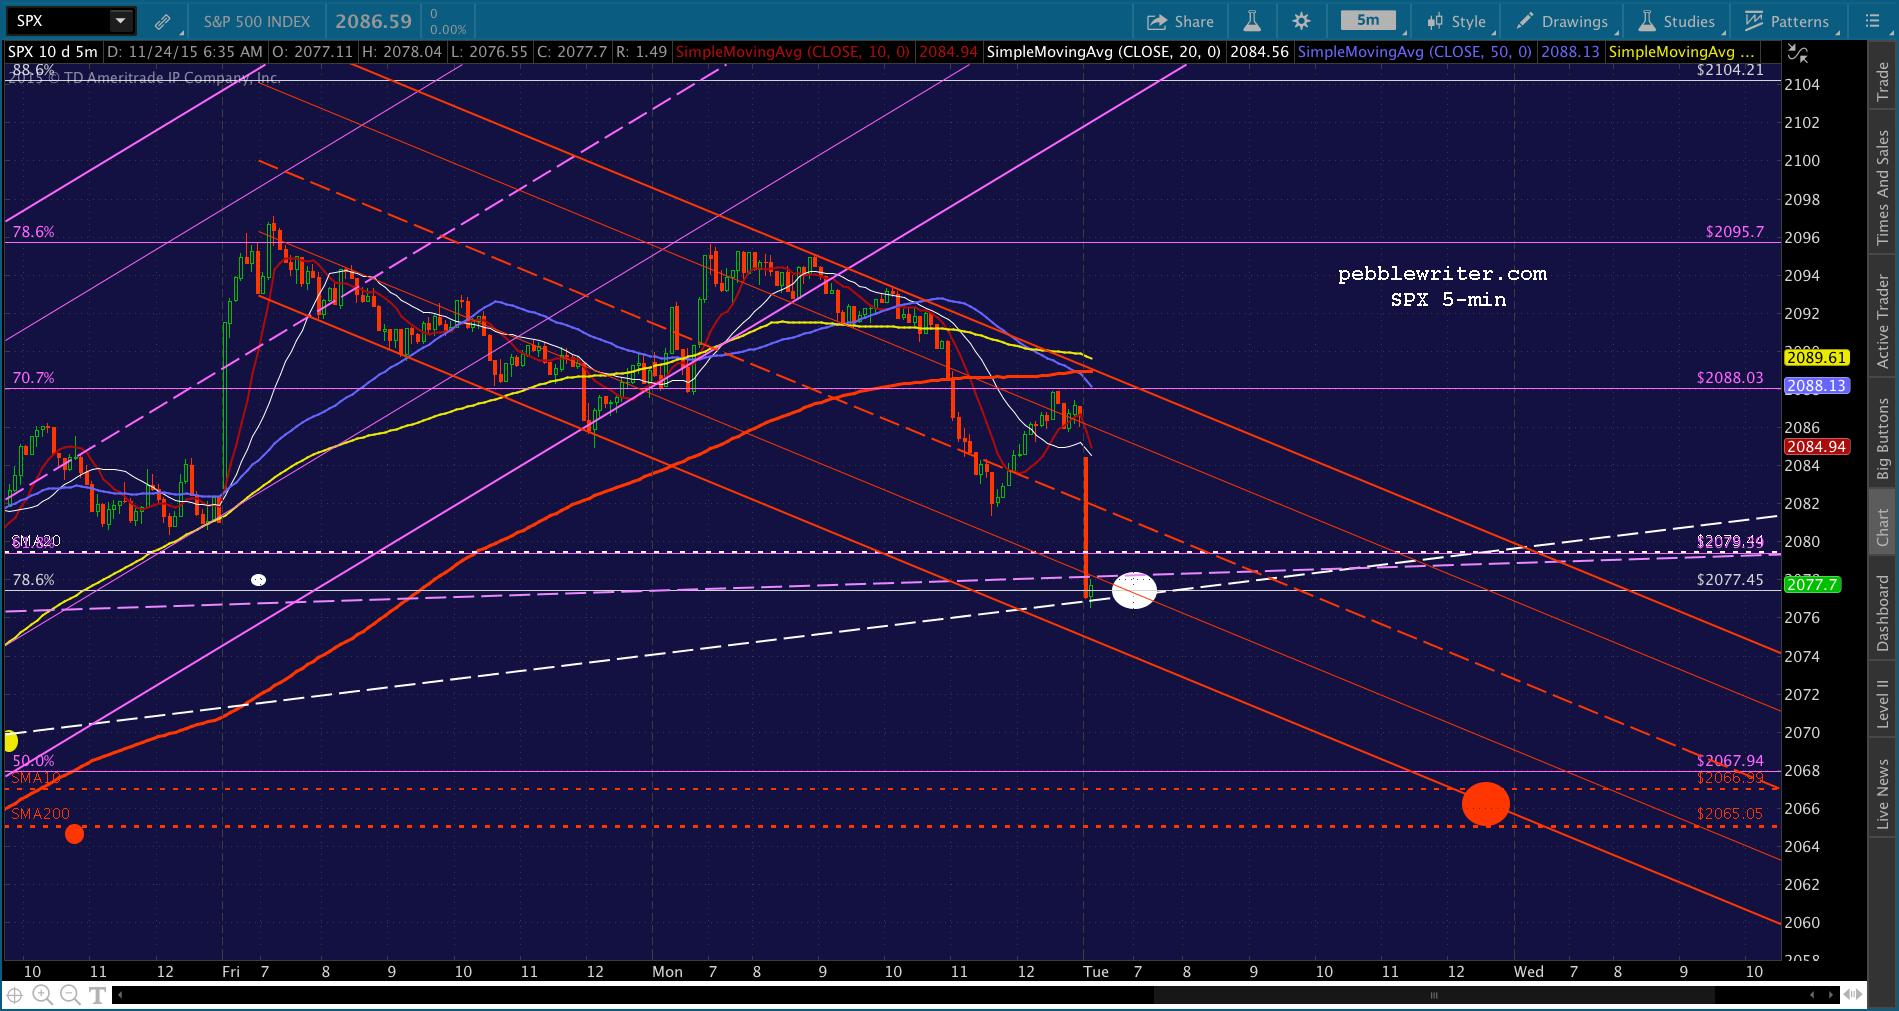Click the pebblewriter.com text annotation
1899x1011 pixels.
click(1442, 274)
